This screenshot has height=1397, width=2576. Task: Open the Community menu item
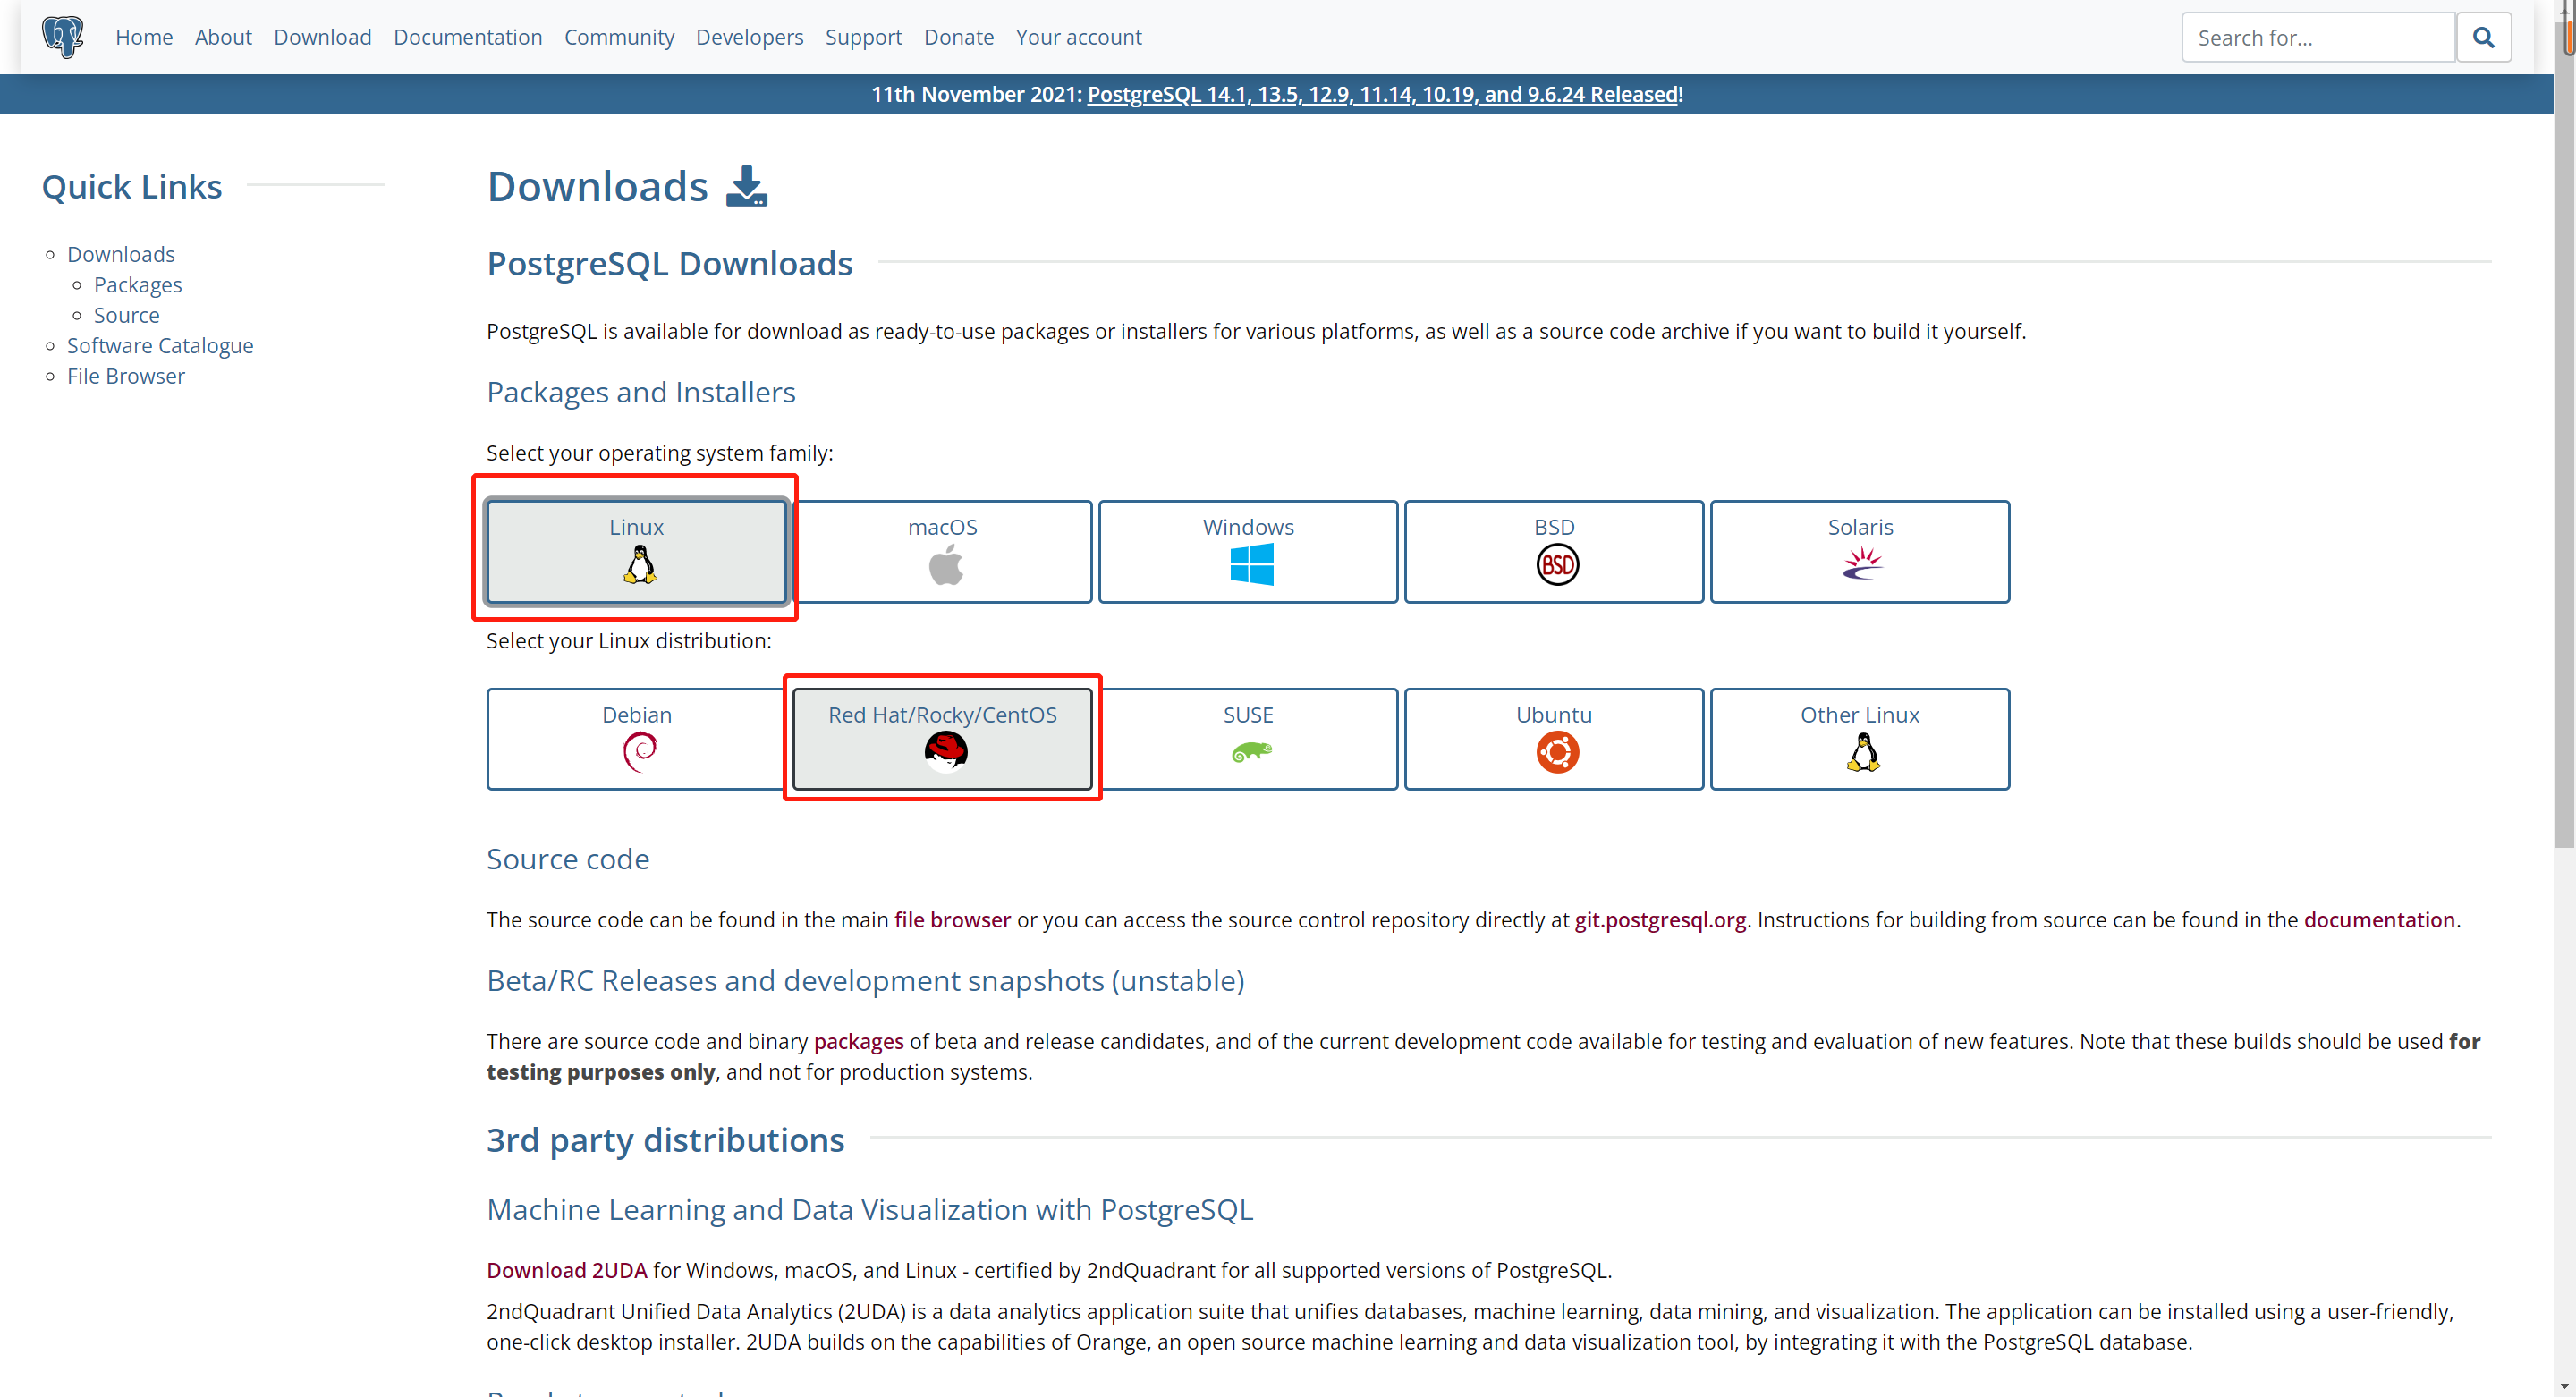(x=619, y=37)
